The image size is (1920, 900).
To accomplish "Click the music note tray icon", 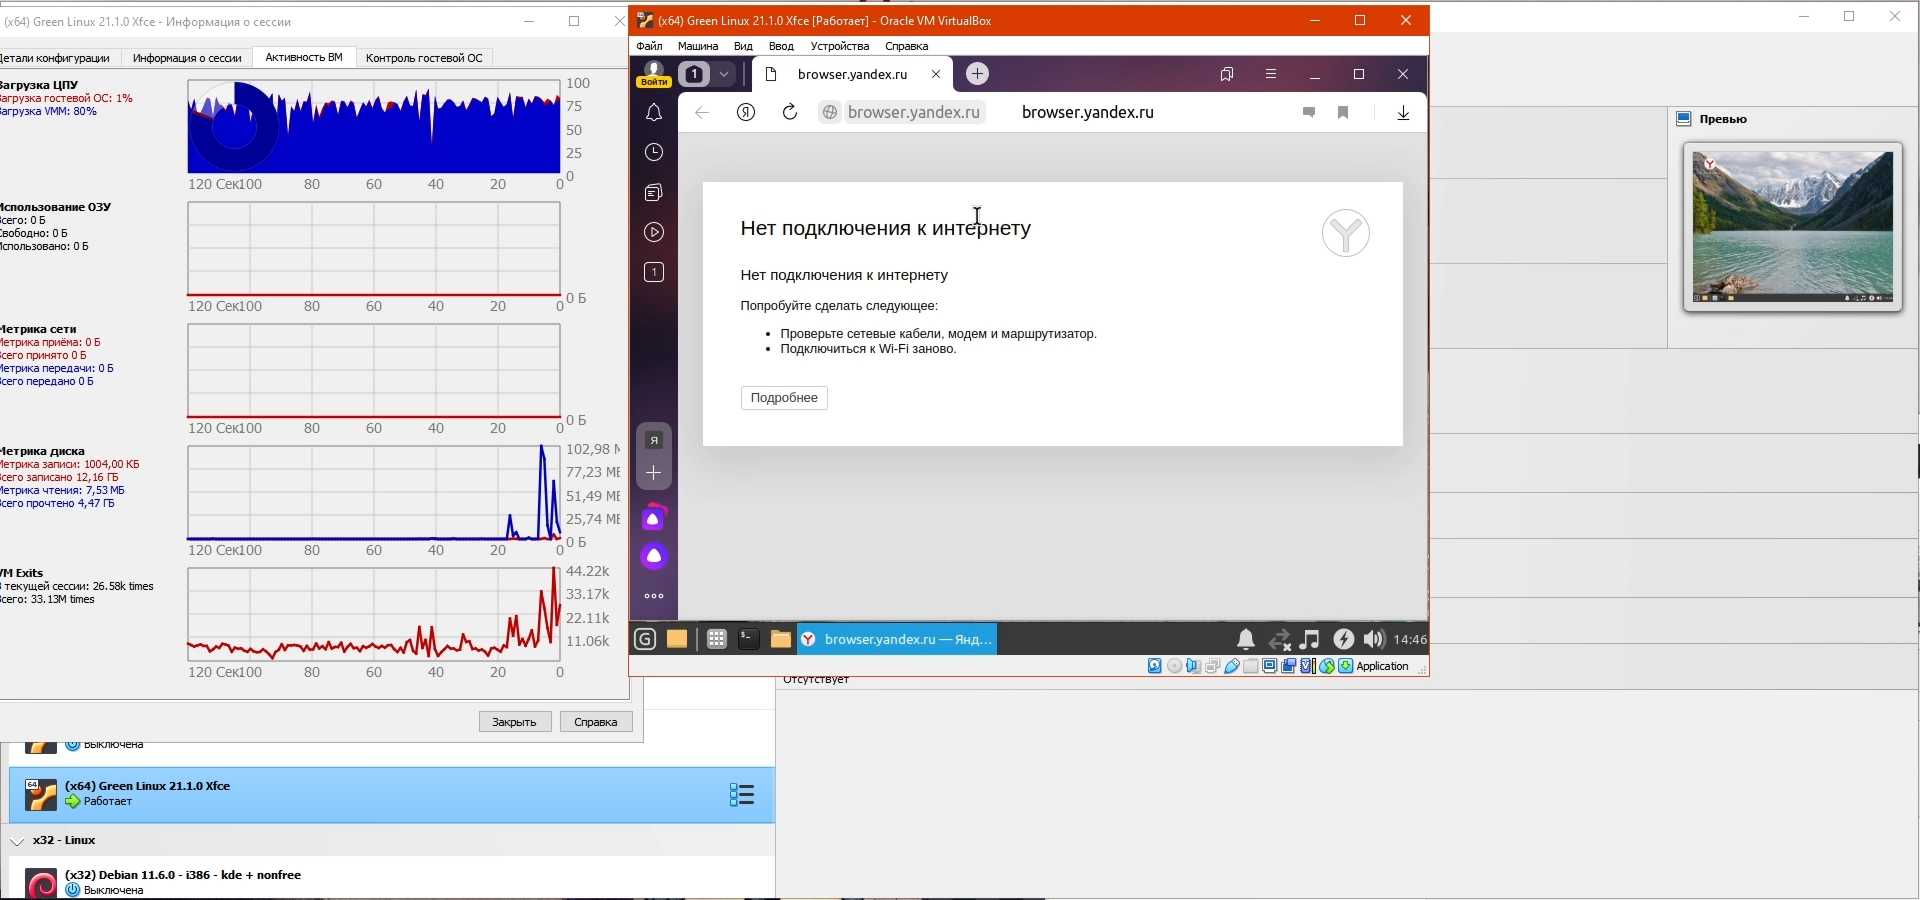I will [x=1310, y=639].
